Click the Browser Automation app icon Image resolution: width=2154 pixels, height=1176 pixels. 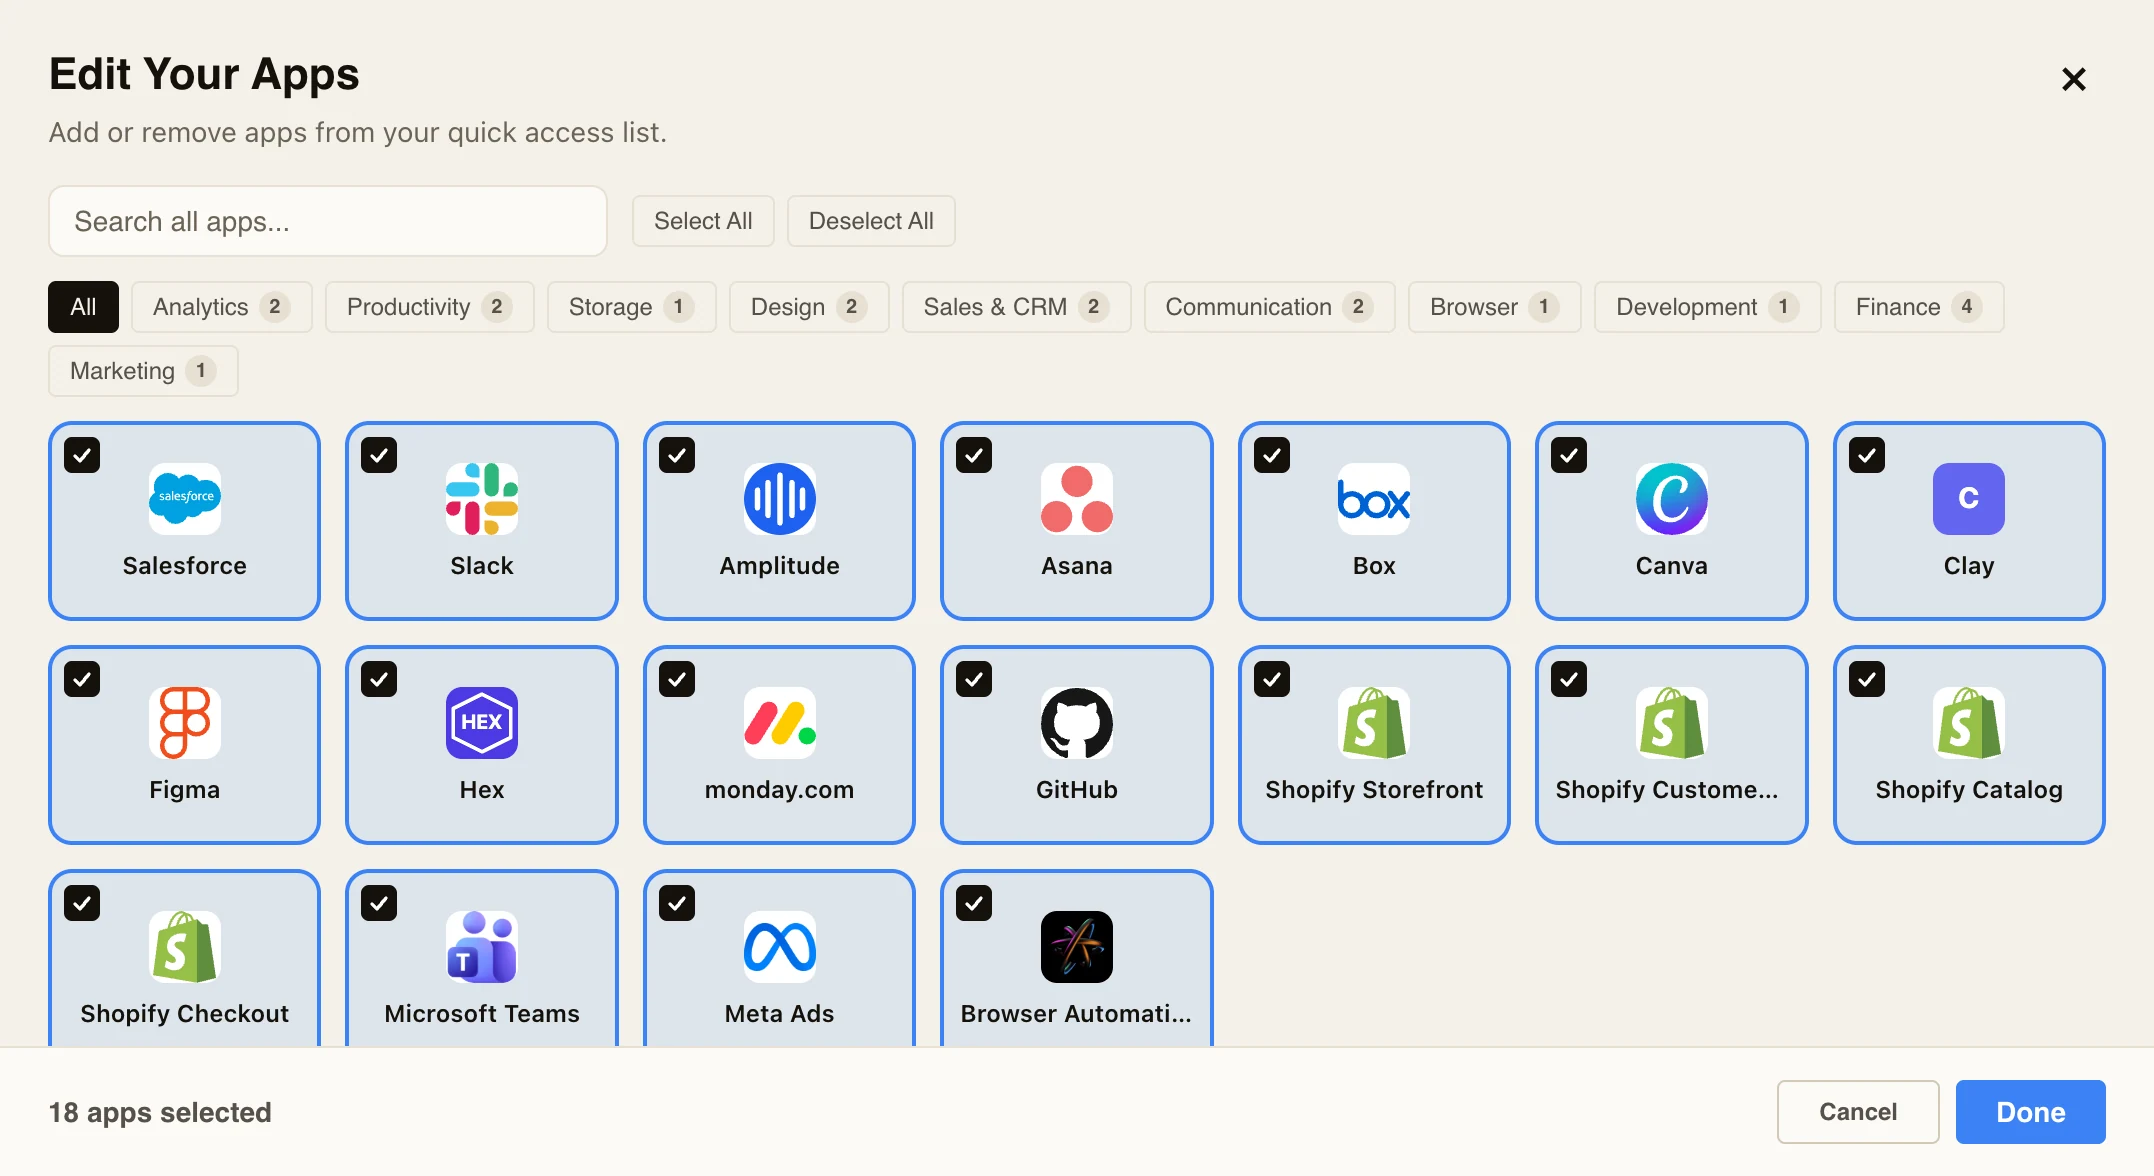click(1077, 946)
